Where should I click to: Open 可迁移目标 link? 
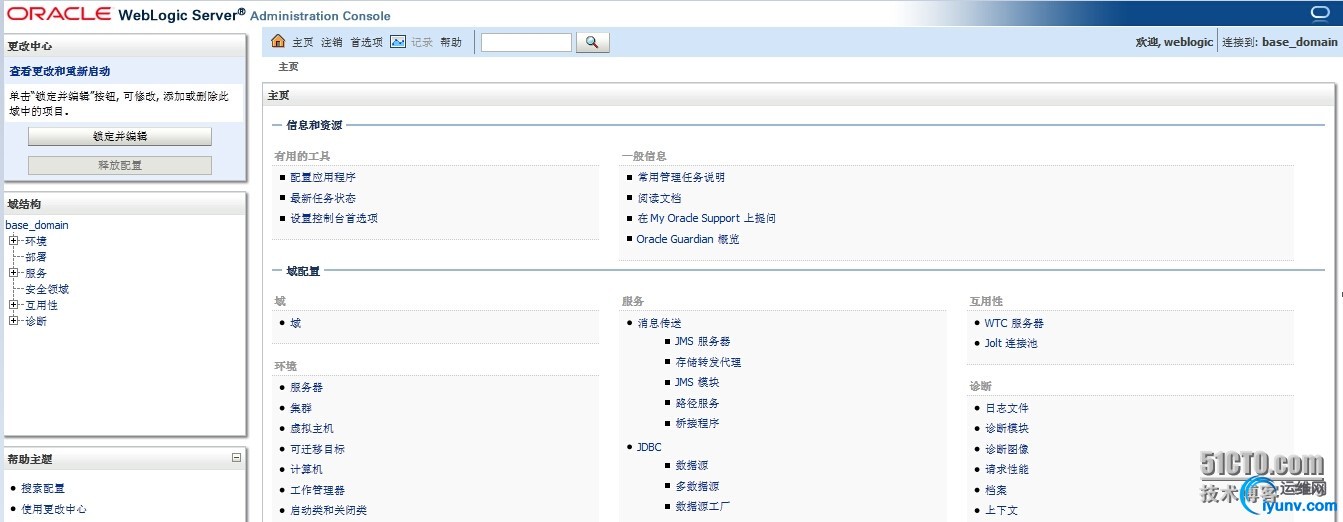[317, 449]
